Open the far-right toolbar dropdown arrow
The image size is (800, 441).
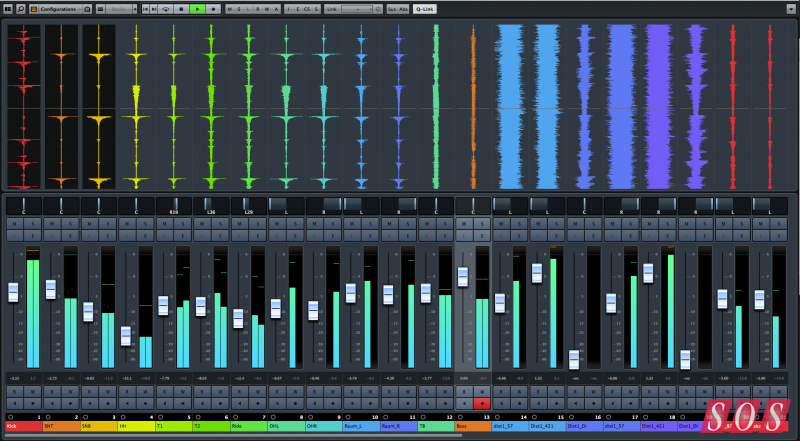tap(791, 9)
